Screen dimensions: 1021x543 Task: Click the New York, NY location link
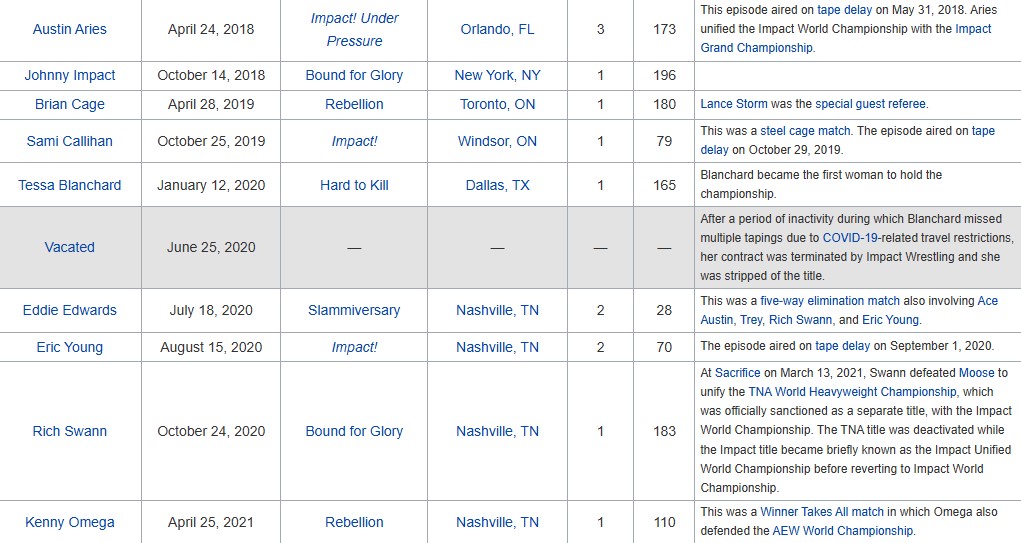(x=497, y=75)
